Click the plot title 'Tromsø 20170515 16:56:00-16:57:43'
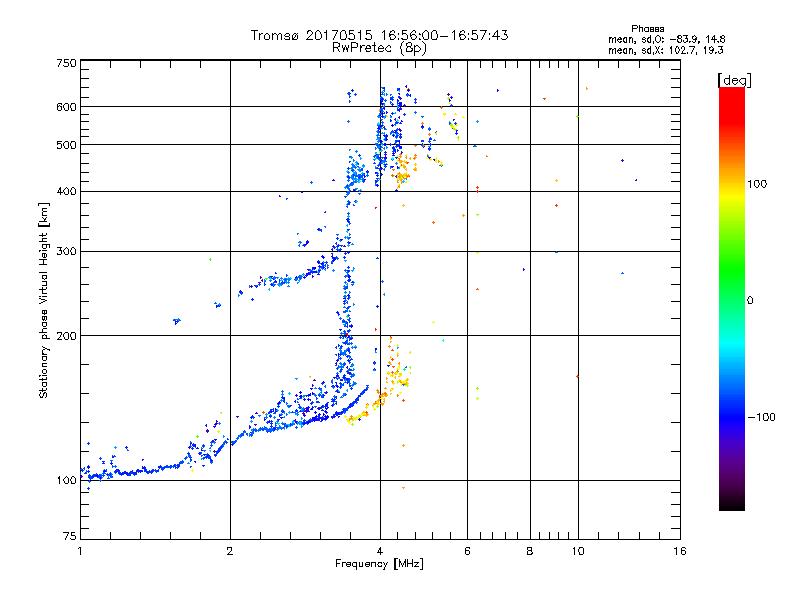 [x=379, y=35]
